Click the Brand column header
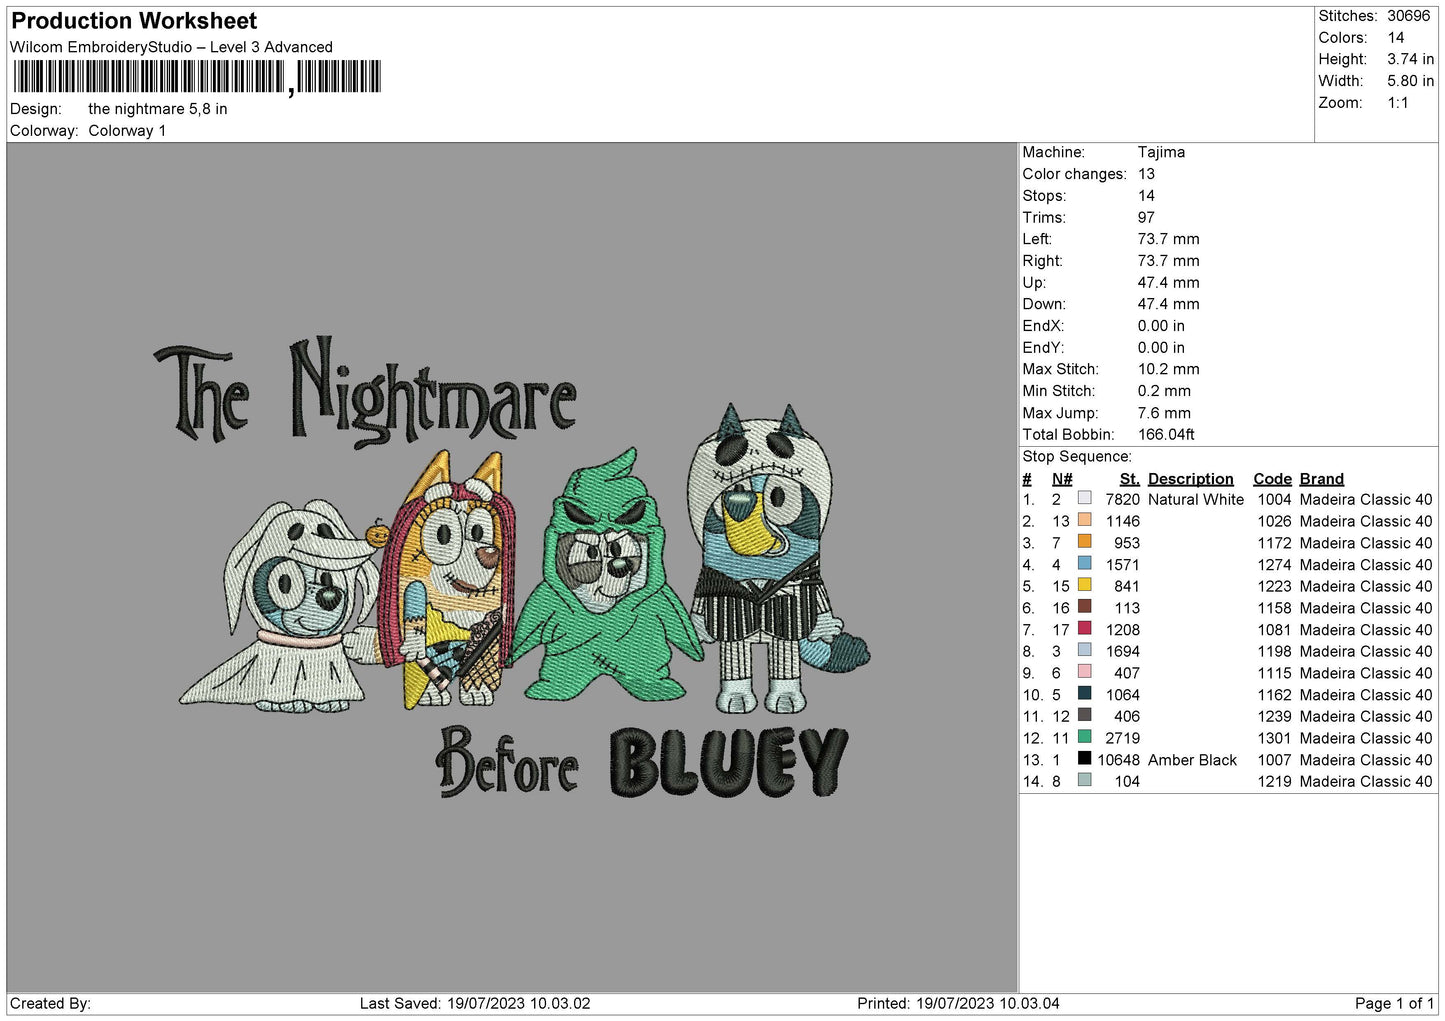This screenshot has height=1021, width=1445. [x=1321, y=479]
